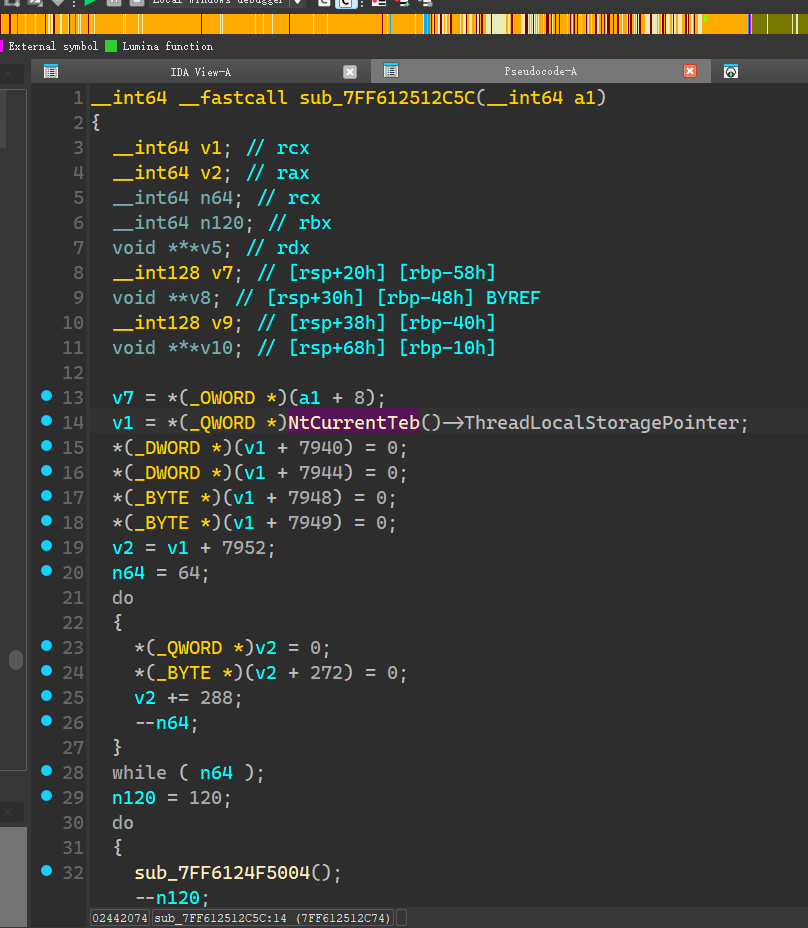
Task: Select v9 declaration on line 10
Action: [x=222, y=323]
